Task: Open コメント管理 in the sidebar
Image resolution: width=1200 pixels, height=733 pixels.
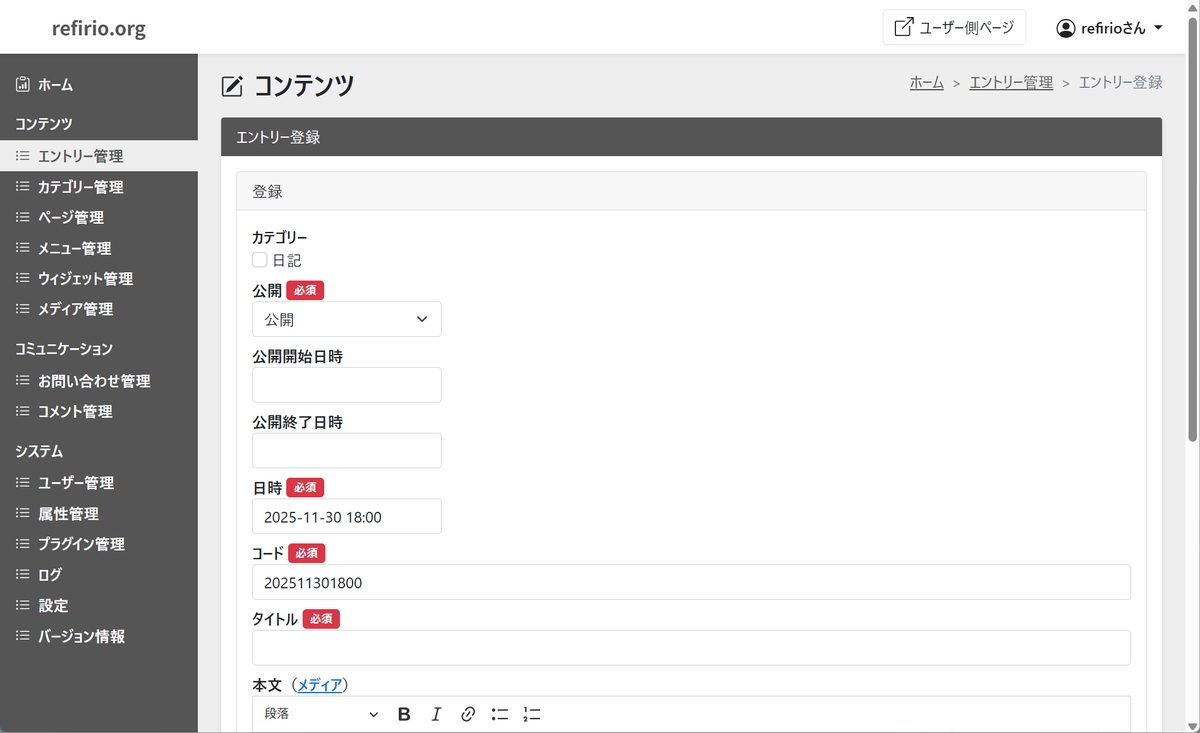Action: pyautogui.click(x=99, y=411)
